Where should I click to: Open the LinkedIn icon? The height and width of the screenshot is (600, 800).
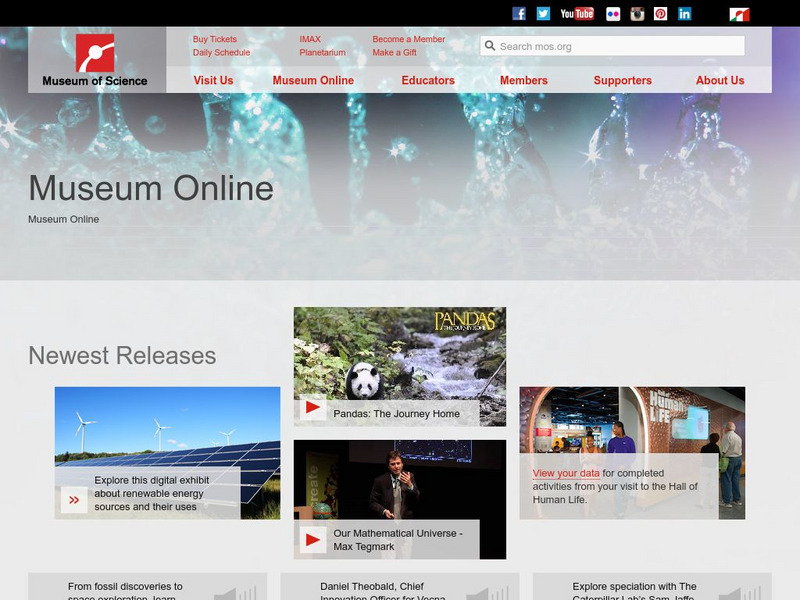coord(684,13)
